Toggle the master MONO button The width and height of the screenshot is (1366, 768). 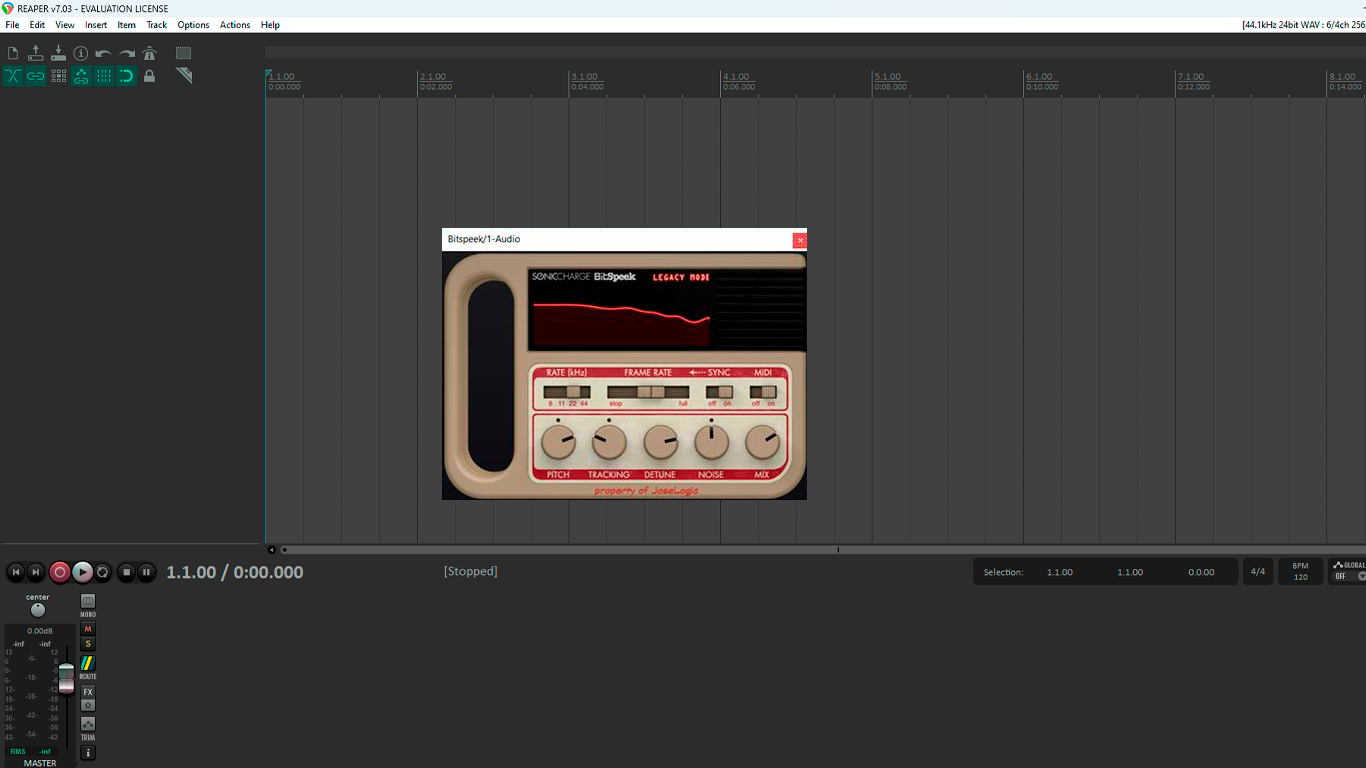pyautogui.click(x=88, y=601)
